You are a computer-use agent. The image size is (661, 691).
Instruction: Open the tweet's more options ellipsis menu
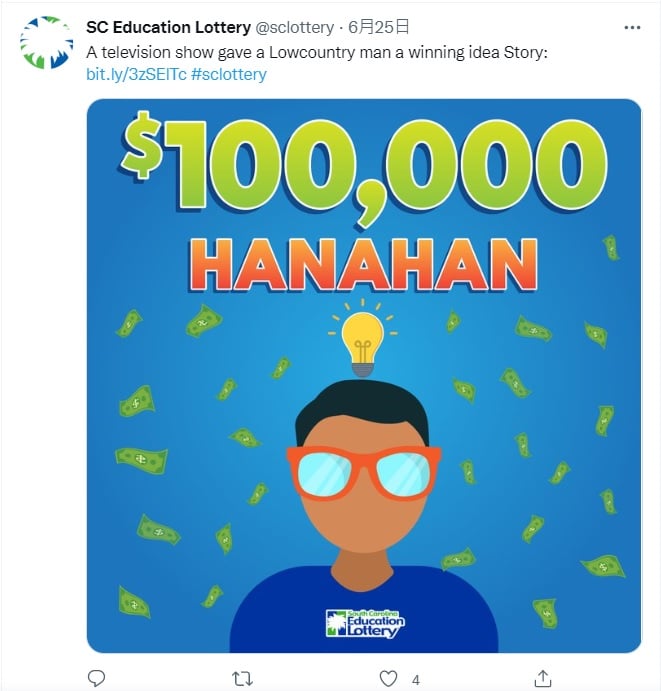click(x=631, y=27)
